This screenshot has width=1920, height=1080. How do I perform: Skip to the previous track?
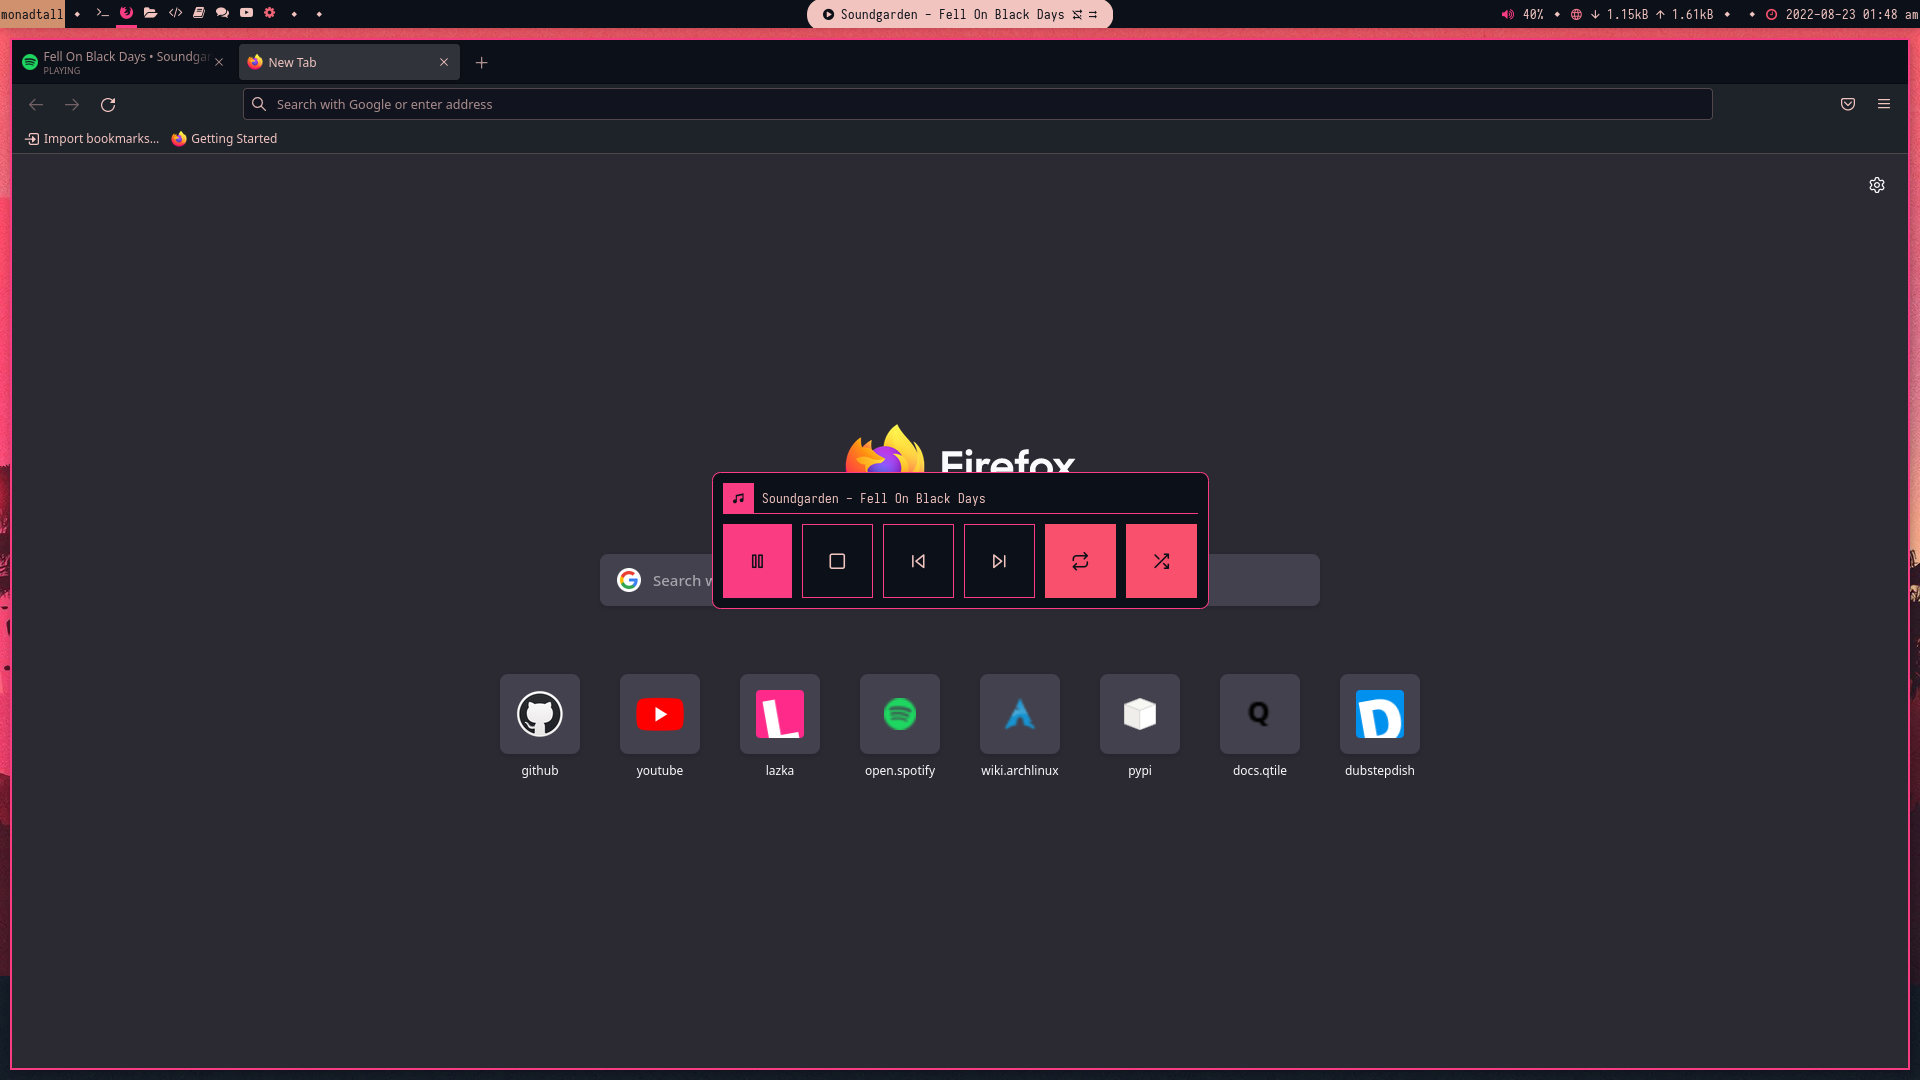tap(918, 561)
